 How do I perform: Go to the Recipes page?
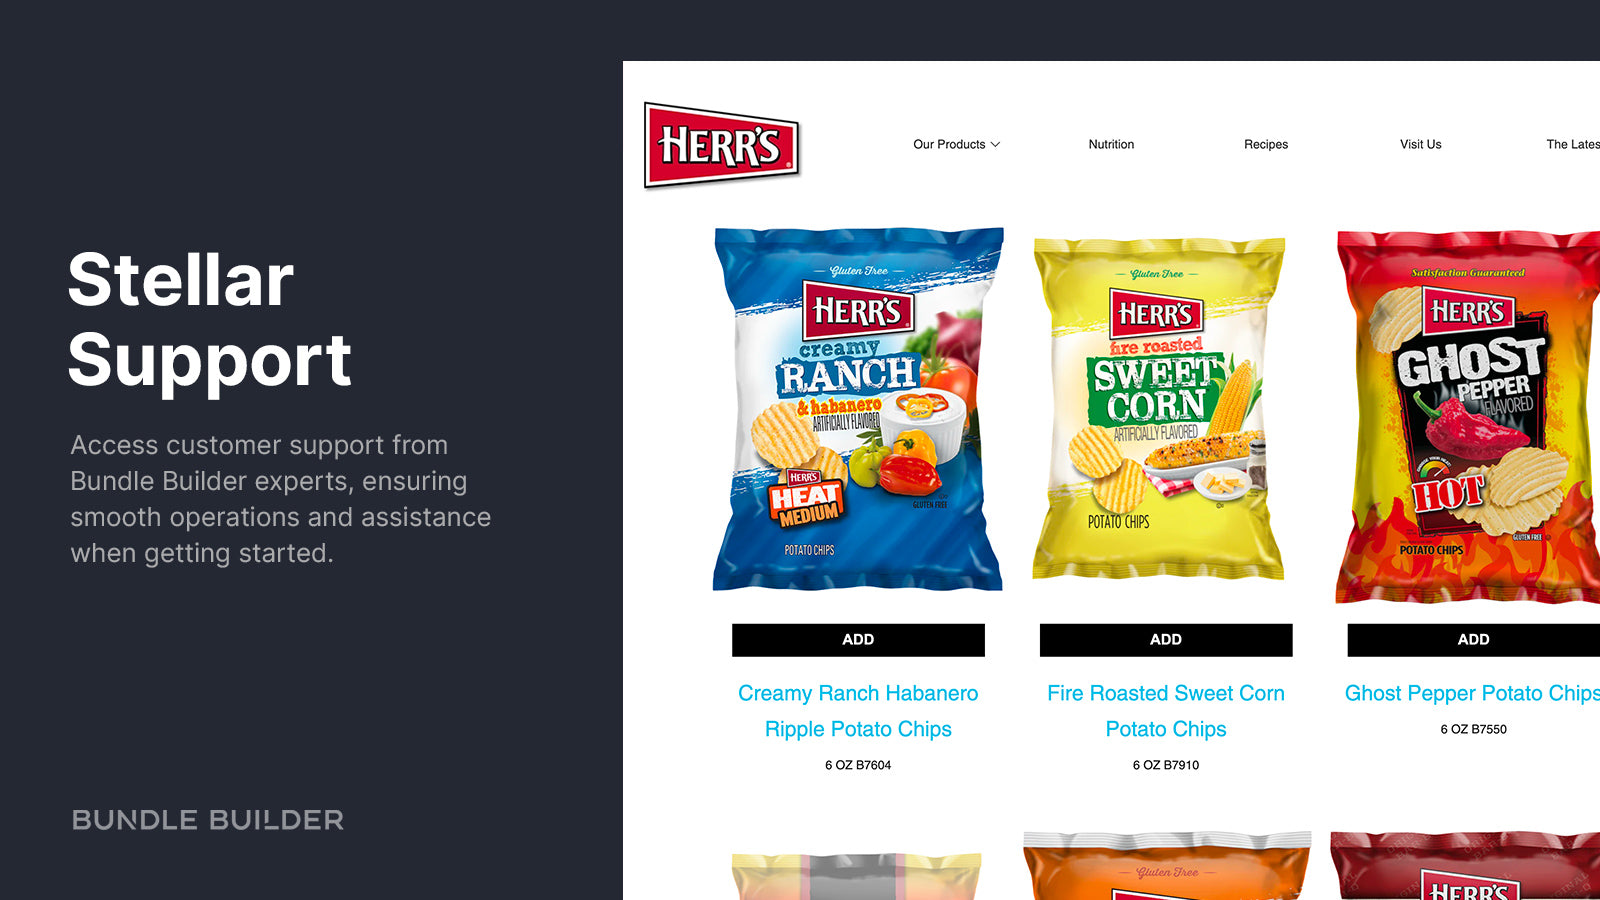[1266, 145]
